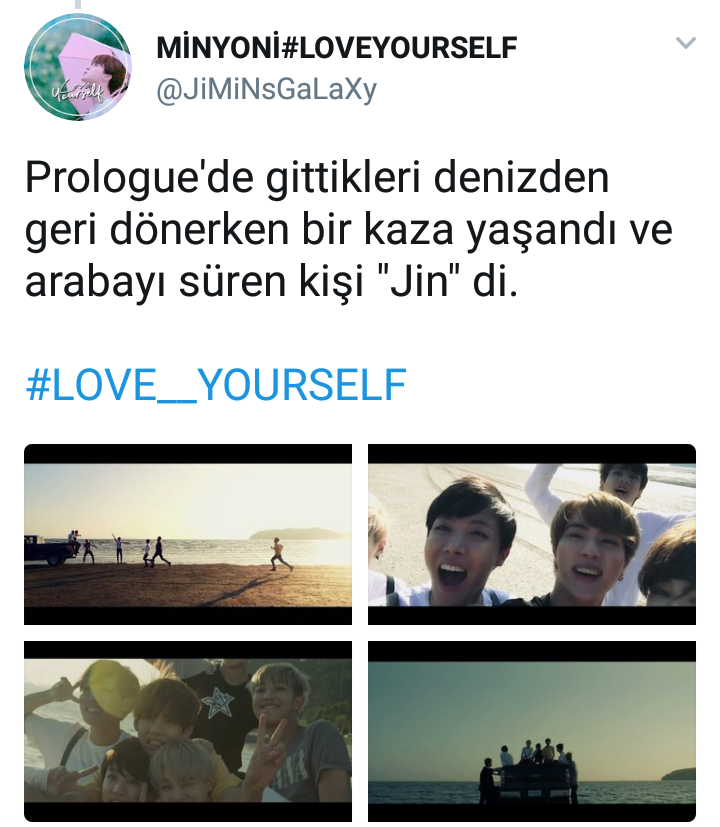View the laughing selfie close-up photo
720x827 pixels.
pyautogui.click(x=532, y=534)
